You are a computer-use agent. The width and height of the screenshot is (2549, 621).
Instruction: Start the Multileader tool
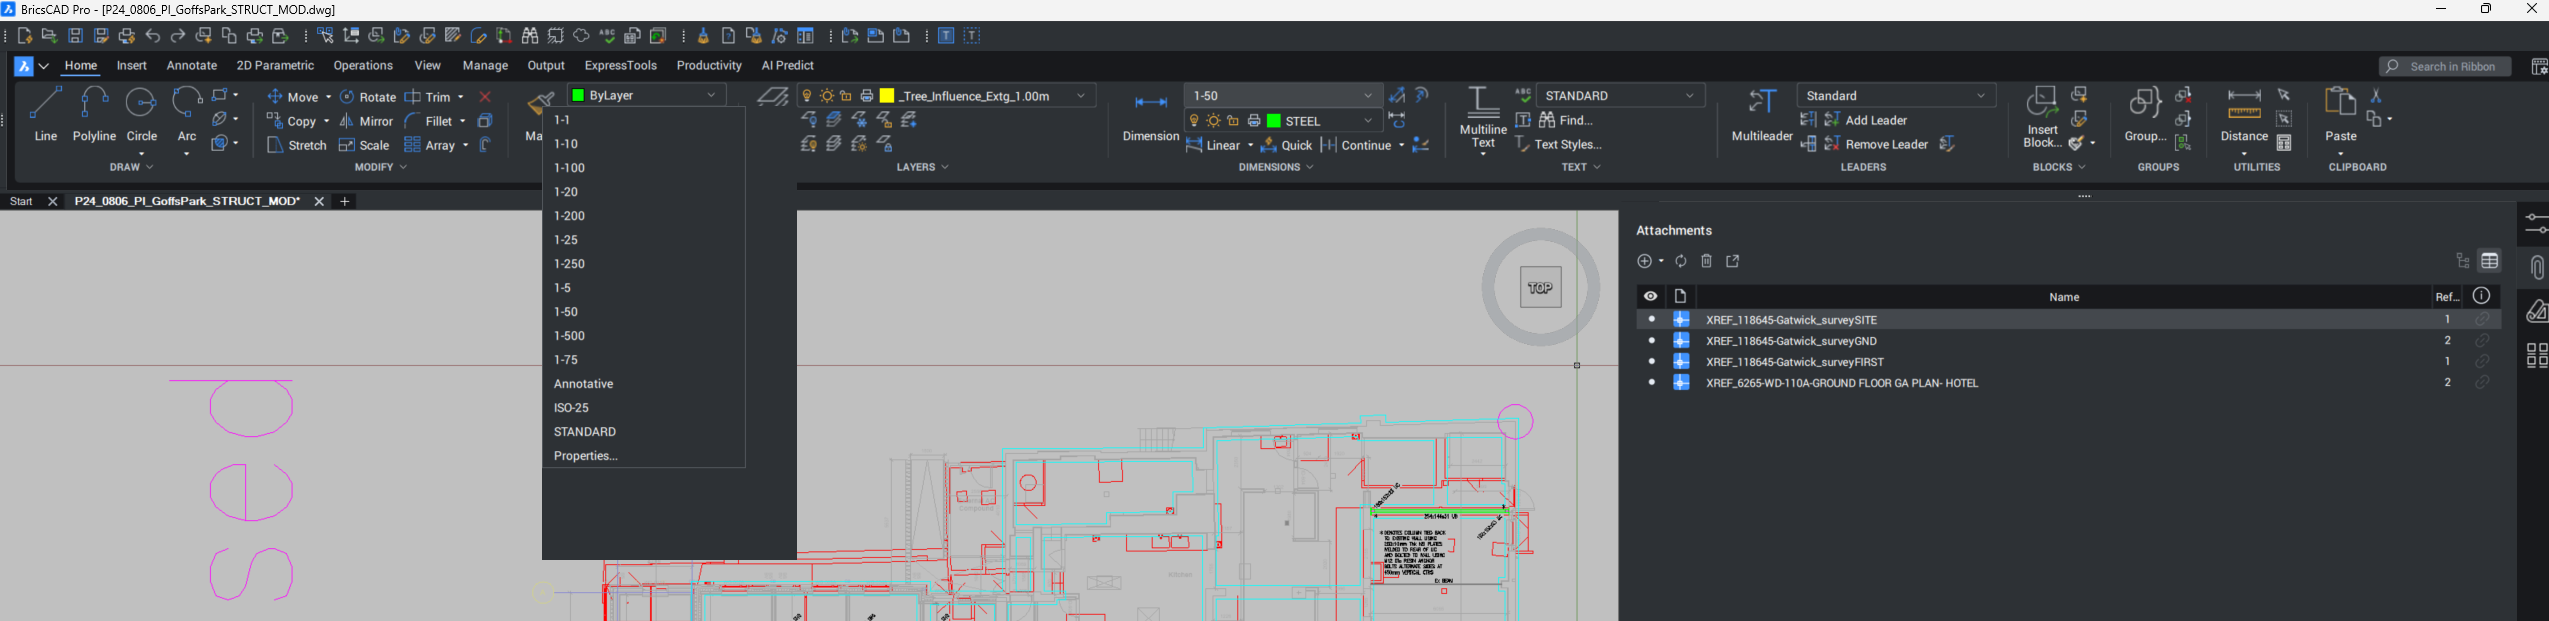[1761, 104]
